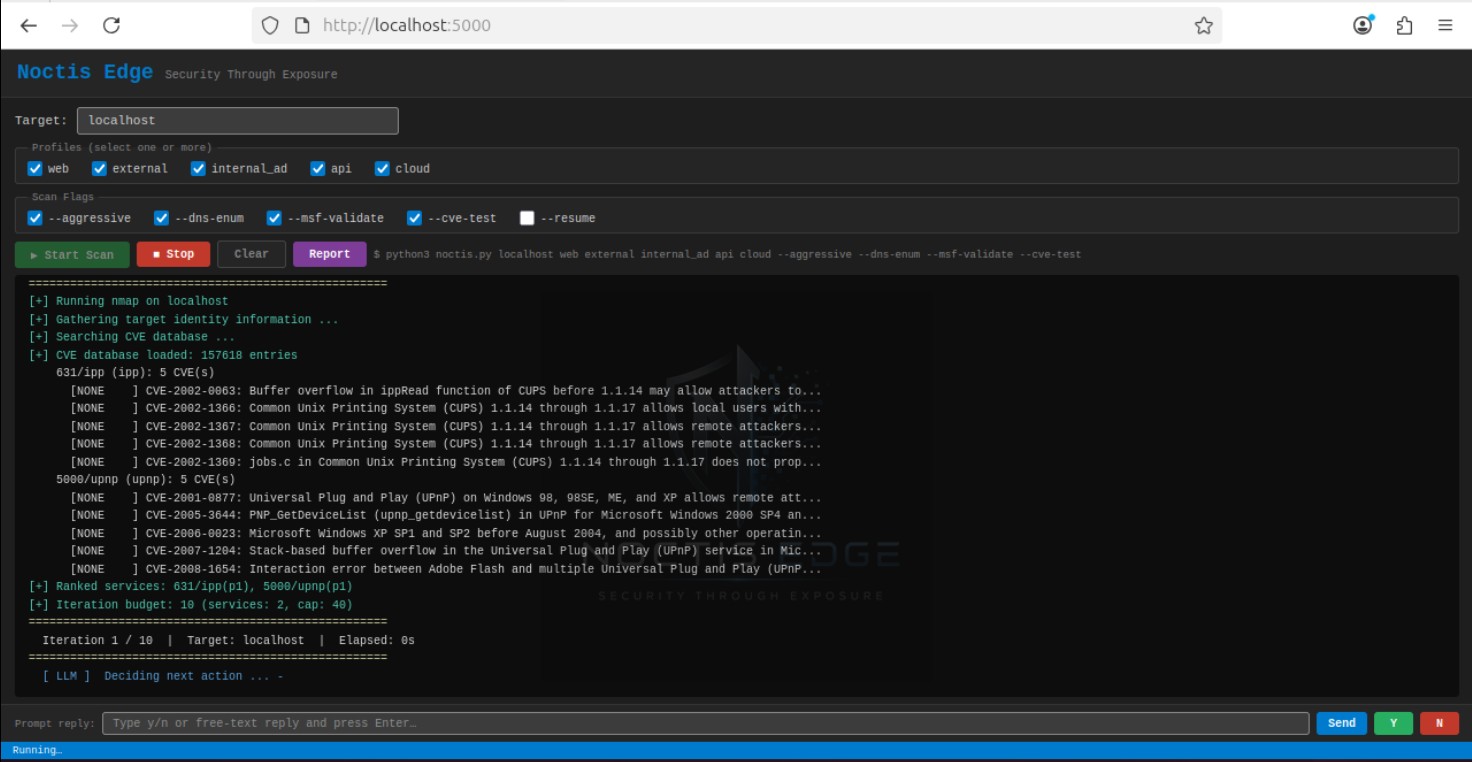This screenshot has width=1472, height=762.
Task: Click the generated python3 noctis.py command text
Action: pyautogui.click(x=727, y=254)
